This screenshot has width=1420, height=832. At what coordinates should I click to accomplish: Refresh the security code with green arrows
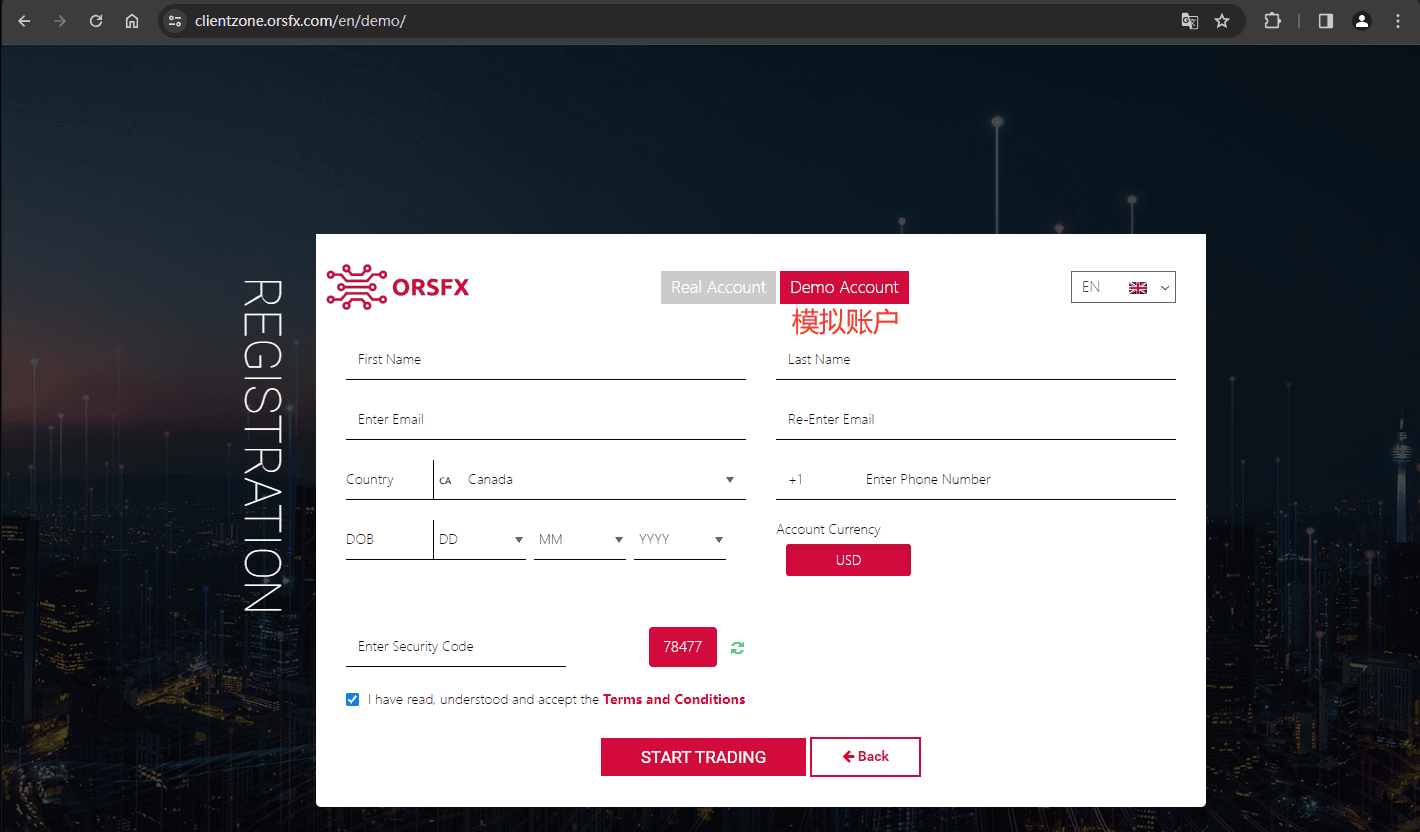click(737, 648)
